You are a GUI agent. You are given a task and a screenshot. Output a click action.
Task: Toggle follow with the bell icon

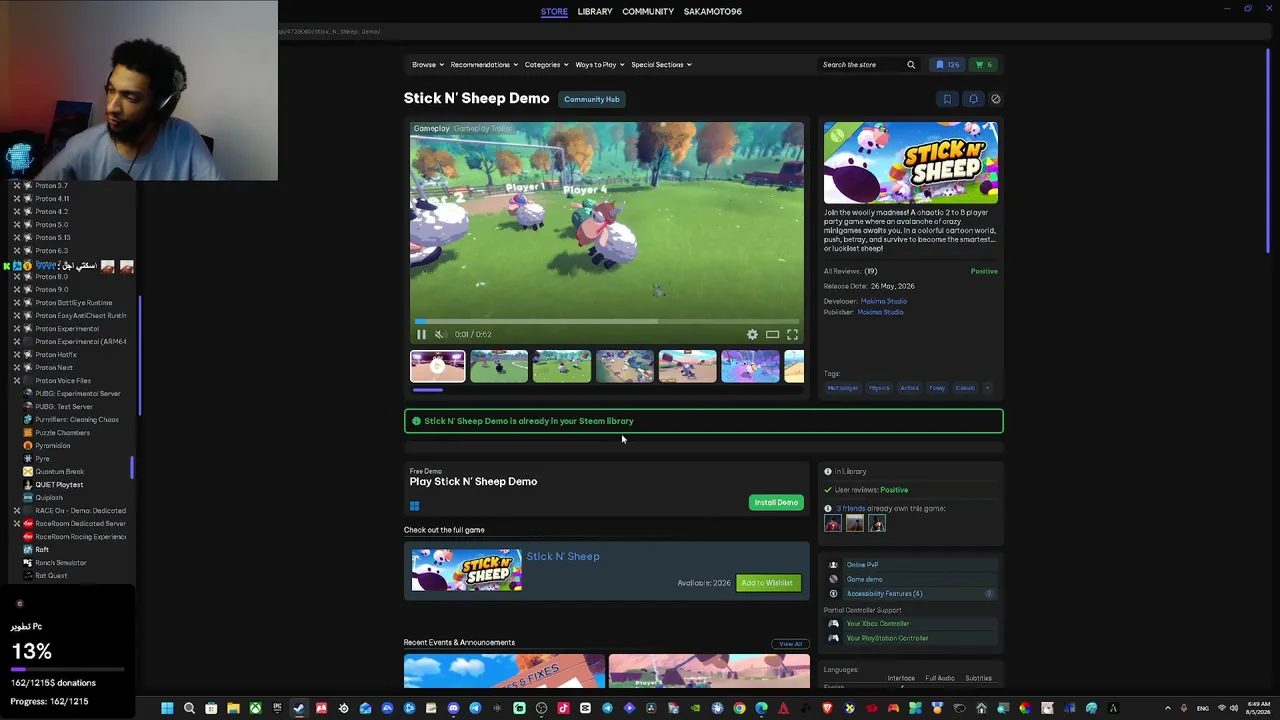973,99
